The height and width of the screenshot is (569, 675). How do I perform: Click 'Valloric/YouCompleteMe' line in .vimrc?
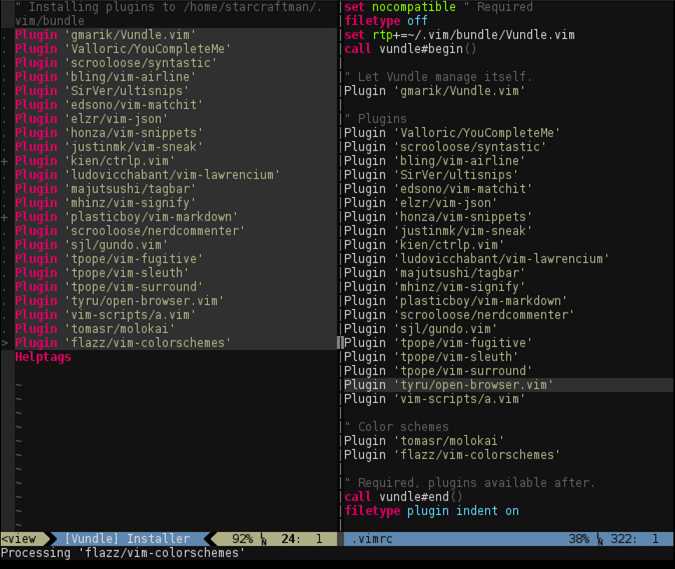coord(452,133)
